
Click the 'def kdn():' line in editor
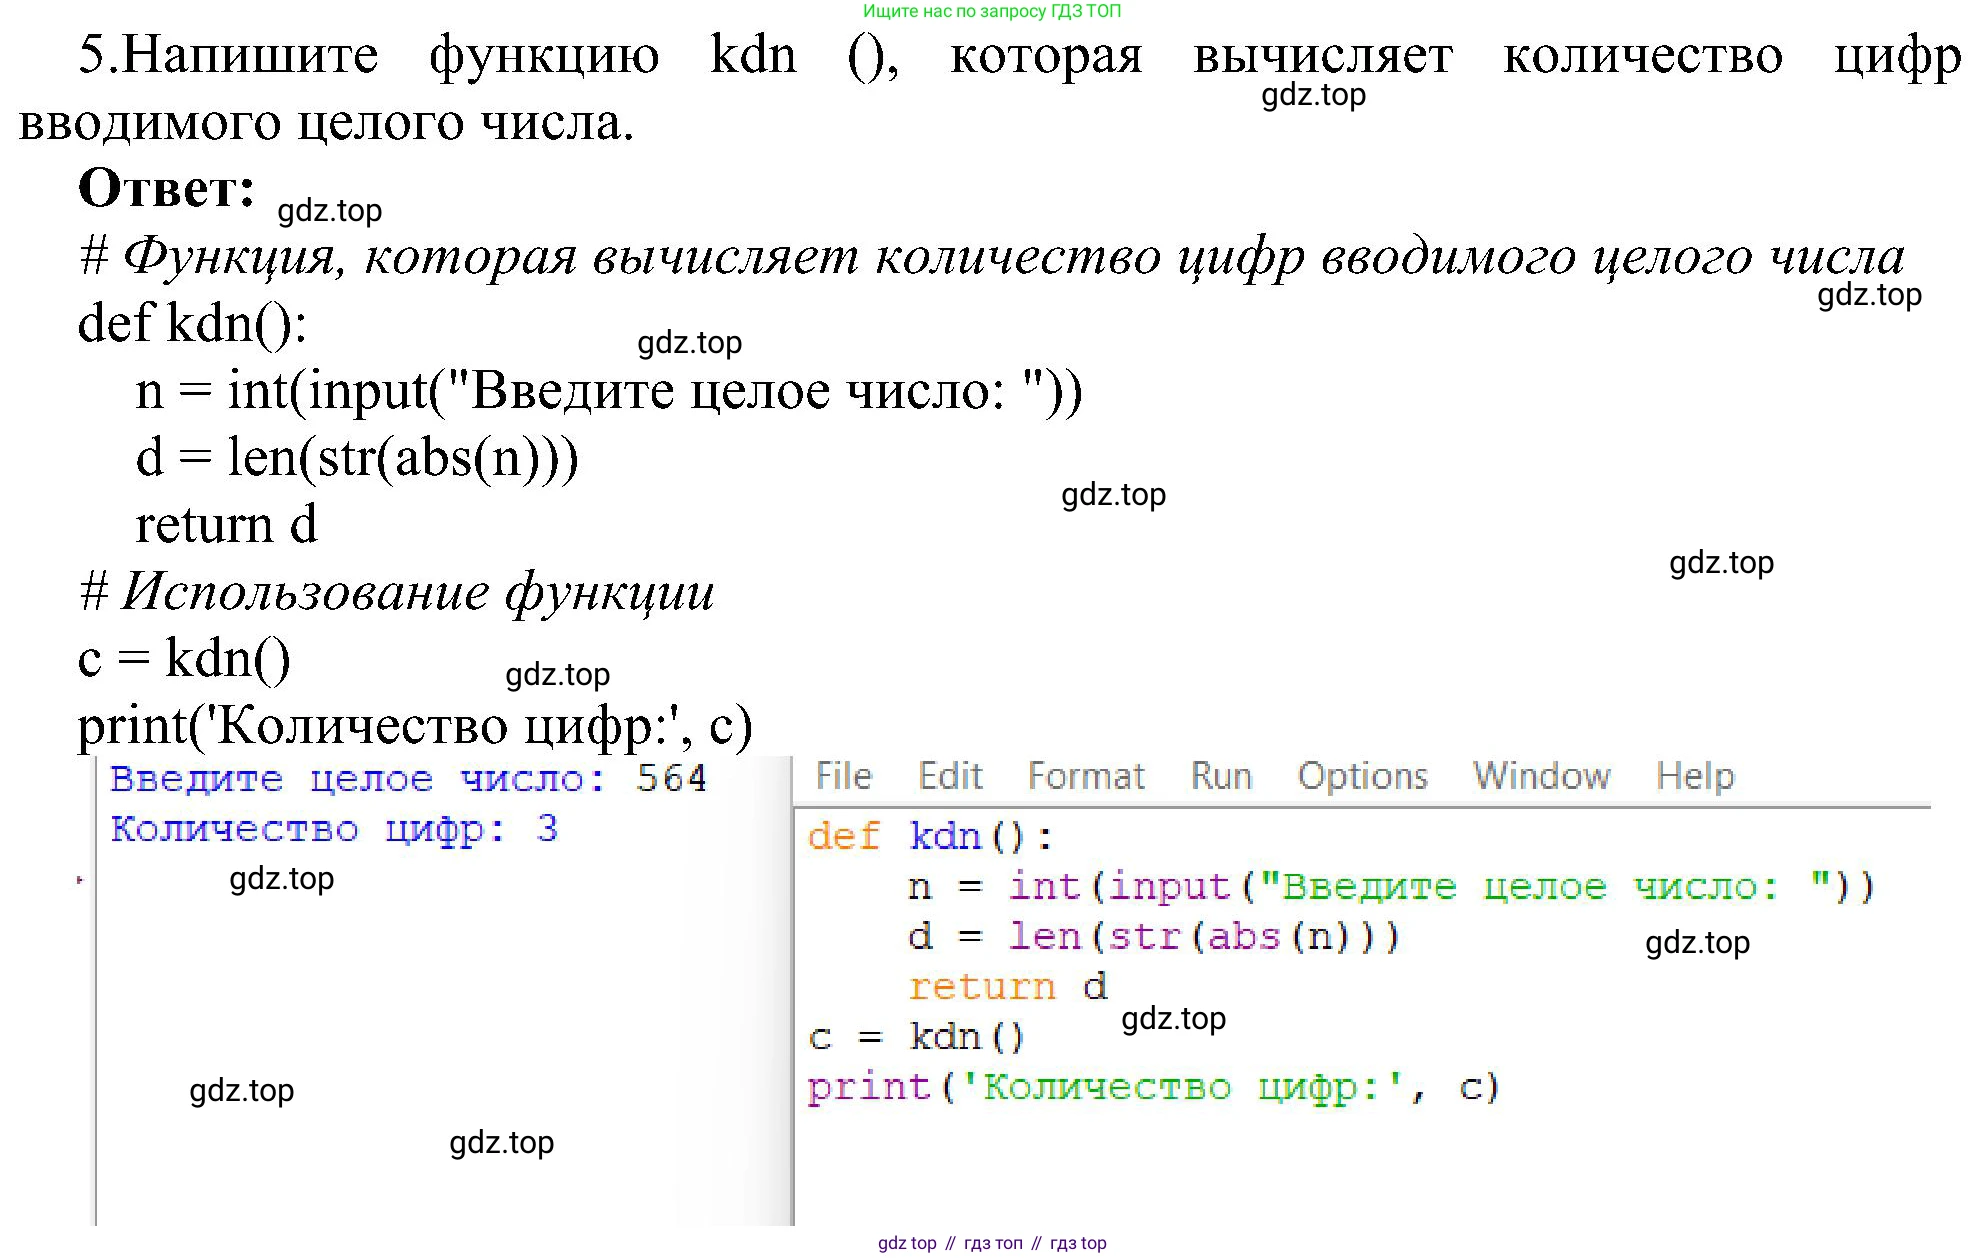click(930, 836)
